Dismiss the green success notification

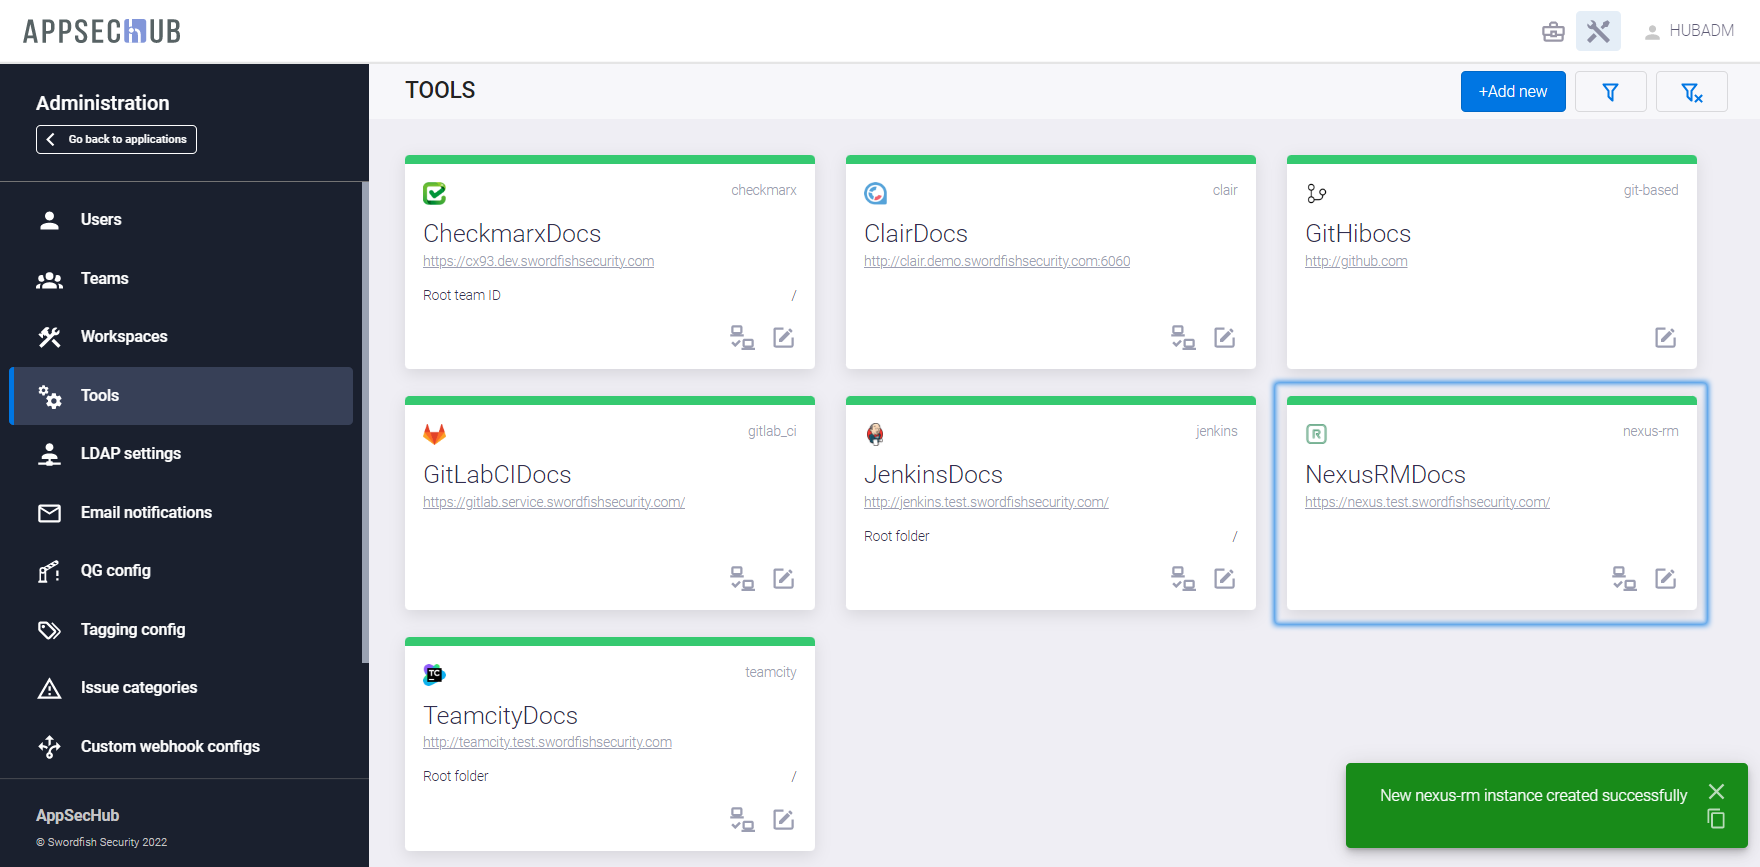point(1716,791)
